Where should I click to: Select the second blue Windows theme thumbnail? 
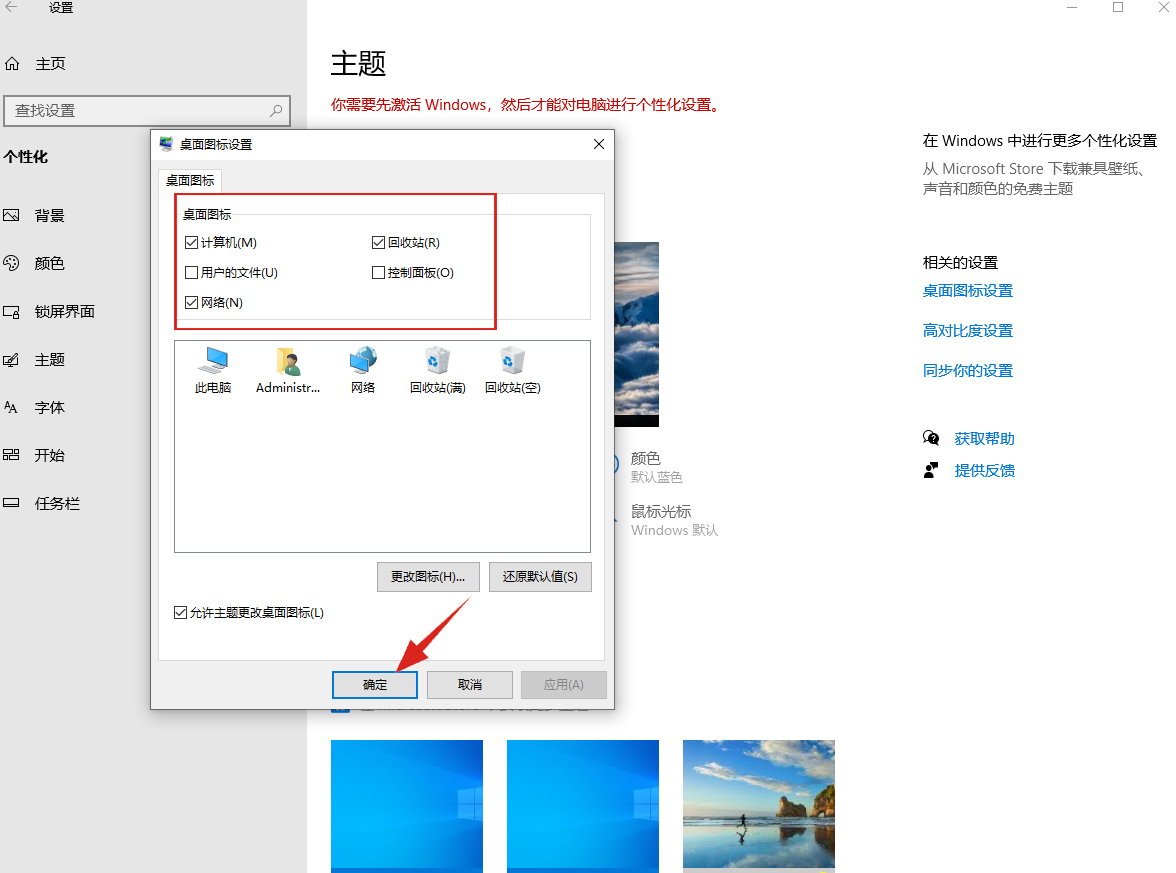pyautogui.click(x=583, y=806)
